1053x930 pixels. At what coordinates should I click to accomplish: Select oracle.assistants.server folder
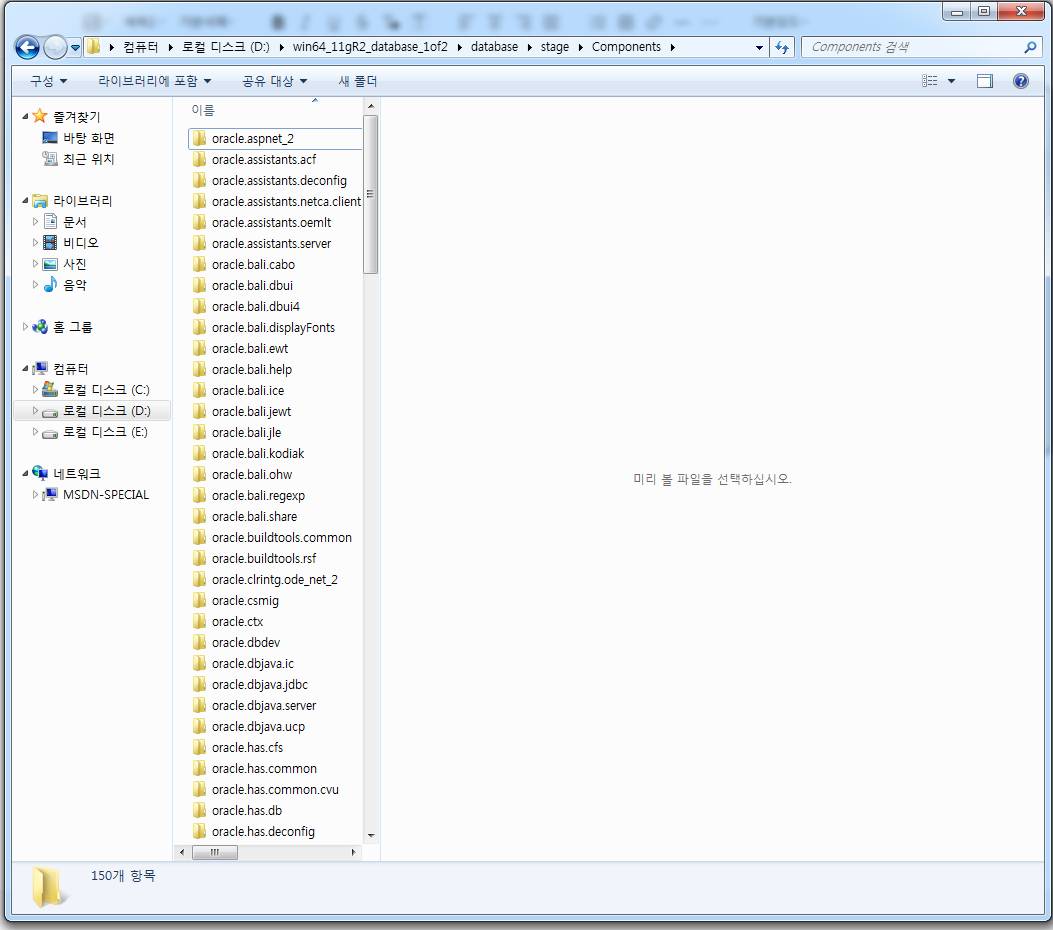[x=271, y=243]
